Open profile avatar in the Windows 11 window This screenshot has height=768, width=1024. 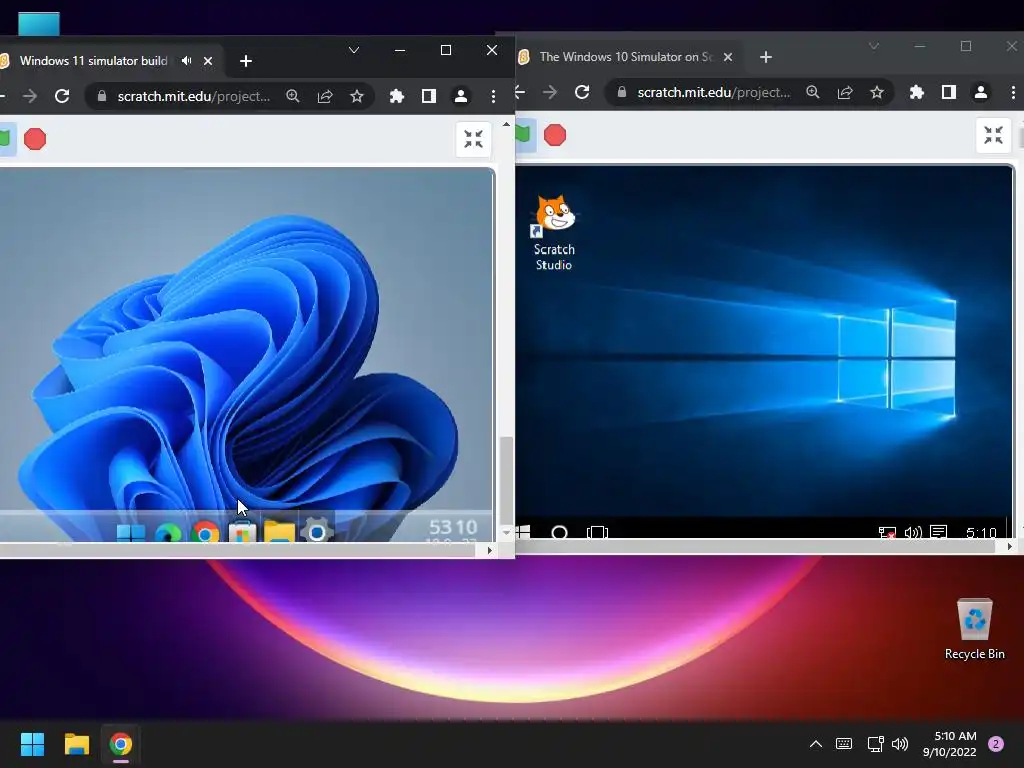point(460,96)
